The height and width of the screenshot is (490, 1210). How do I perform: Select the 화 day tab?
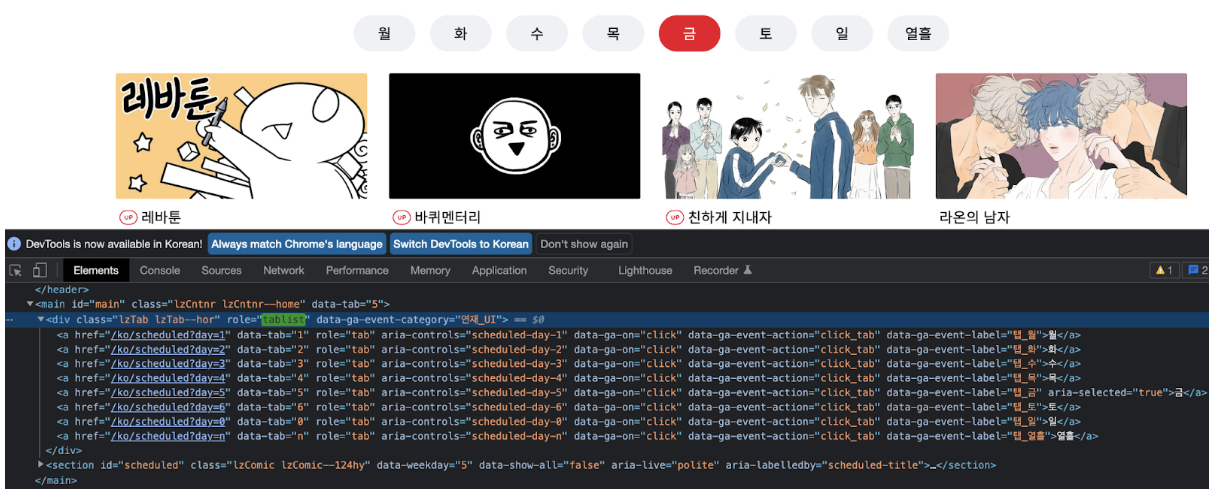click(461, 33)
